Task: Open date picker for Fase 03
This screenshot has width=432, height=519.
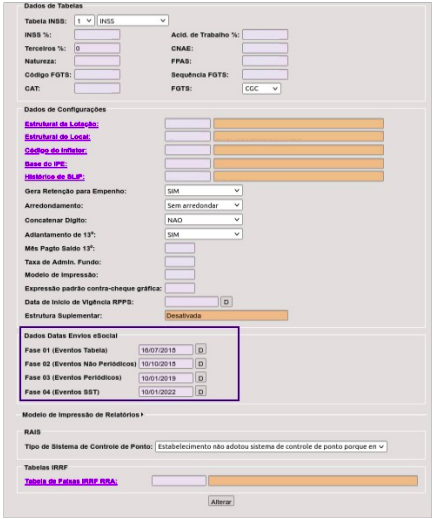Action: 201,378
